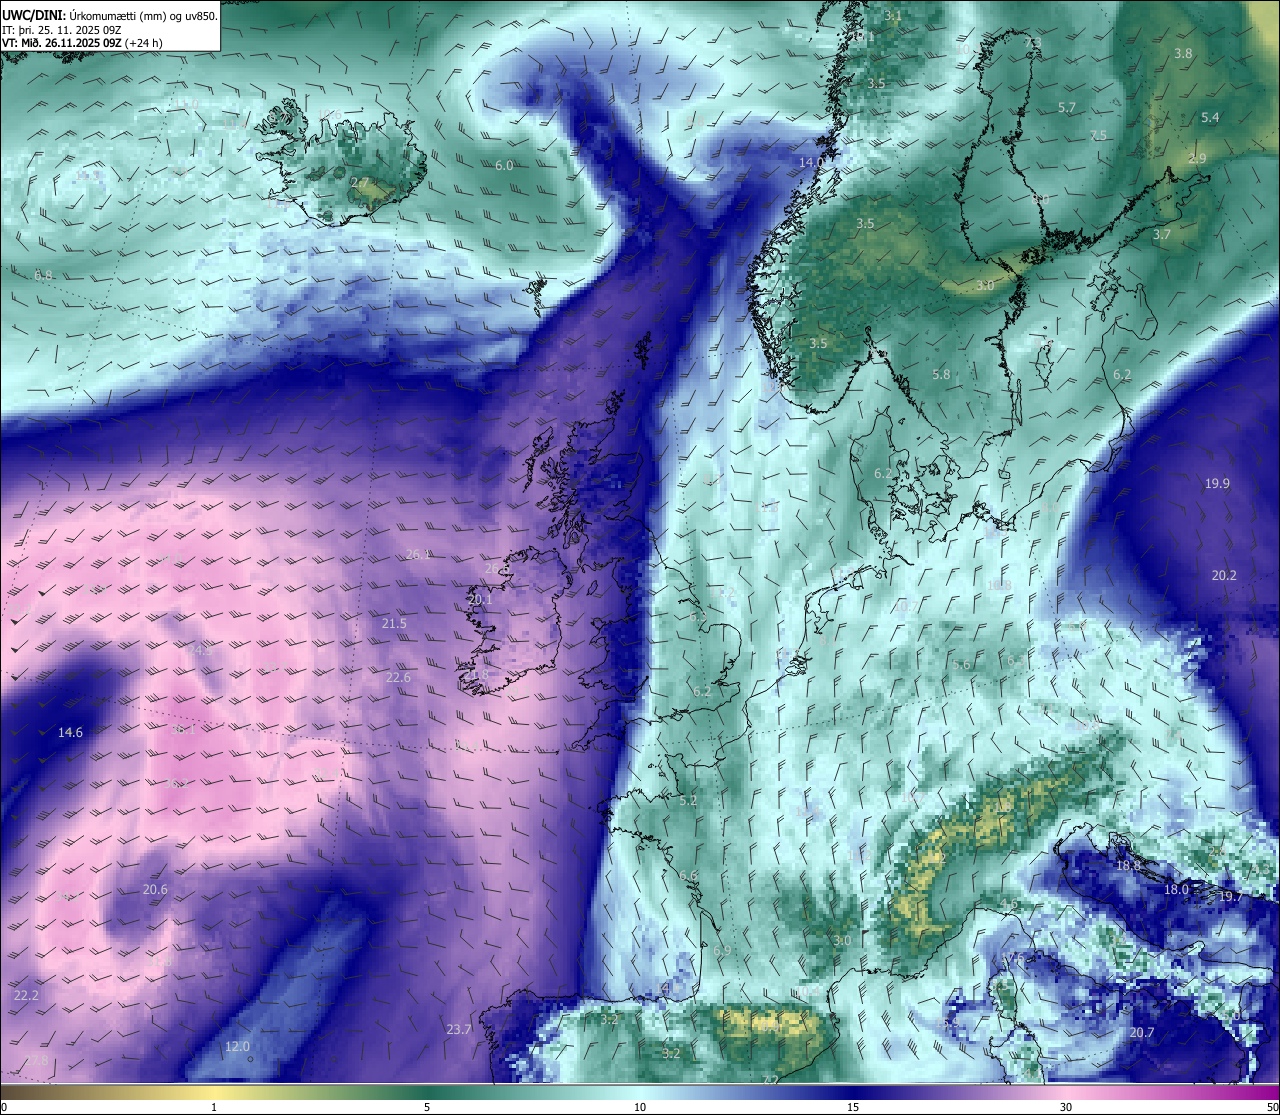Click the 14.0 value label

pyautogui.click(x=810, y=163)
